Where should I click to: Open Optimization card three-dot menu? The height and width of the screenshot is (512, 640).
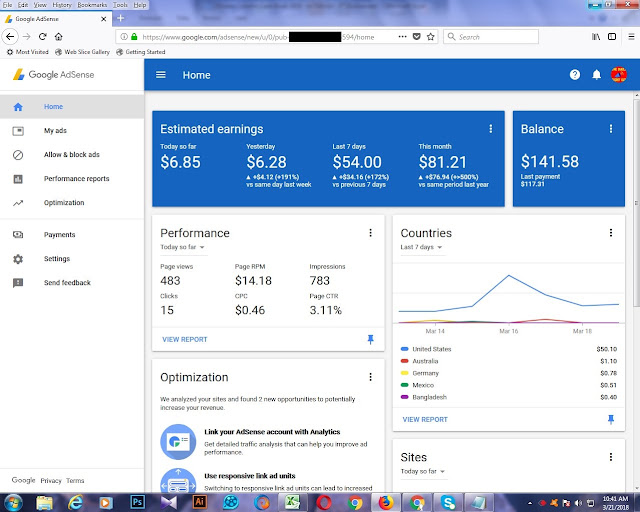click(x=370, y=377)
